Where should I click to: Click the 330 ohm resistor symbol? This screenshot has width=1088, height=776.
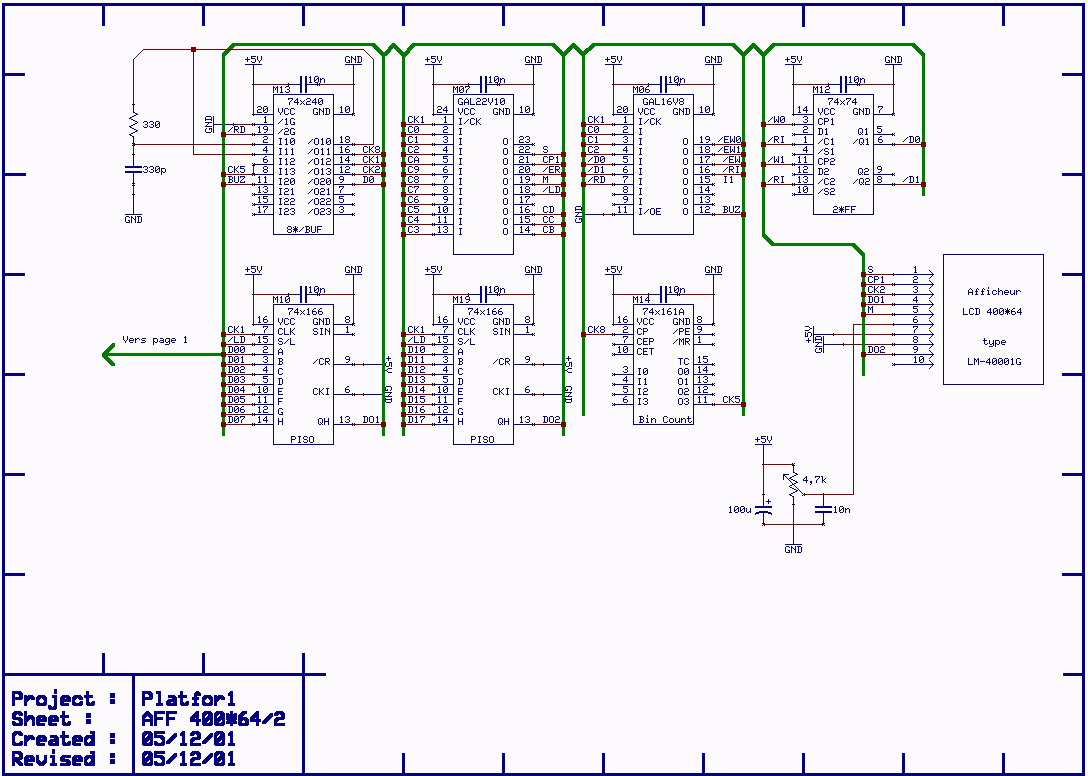coord(133,125)
